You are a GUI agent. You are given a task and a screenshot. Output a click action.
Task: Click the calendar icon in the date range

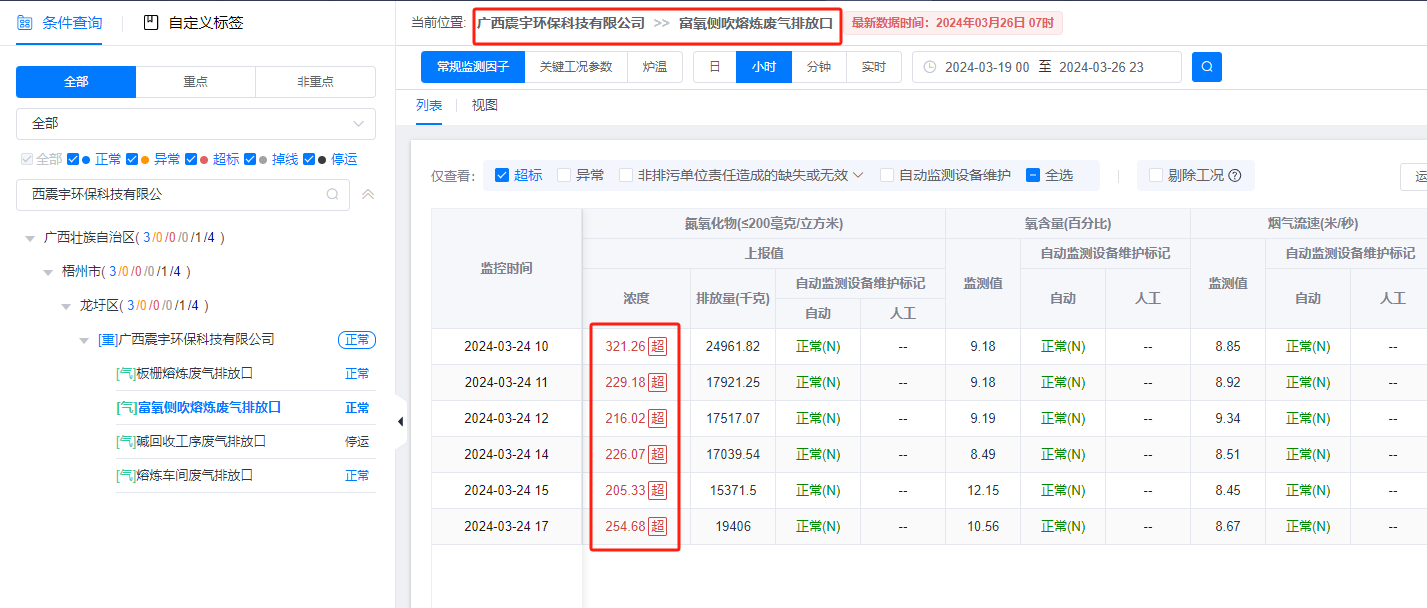click(930, 67)
